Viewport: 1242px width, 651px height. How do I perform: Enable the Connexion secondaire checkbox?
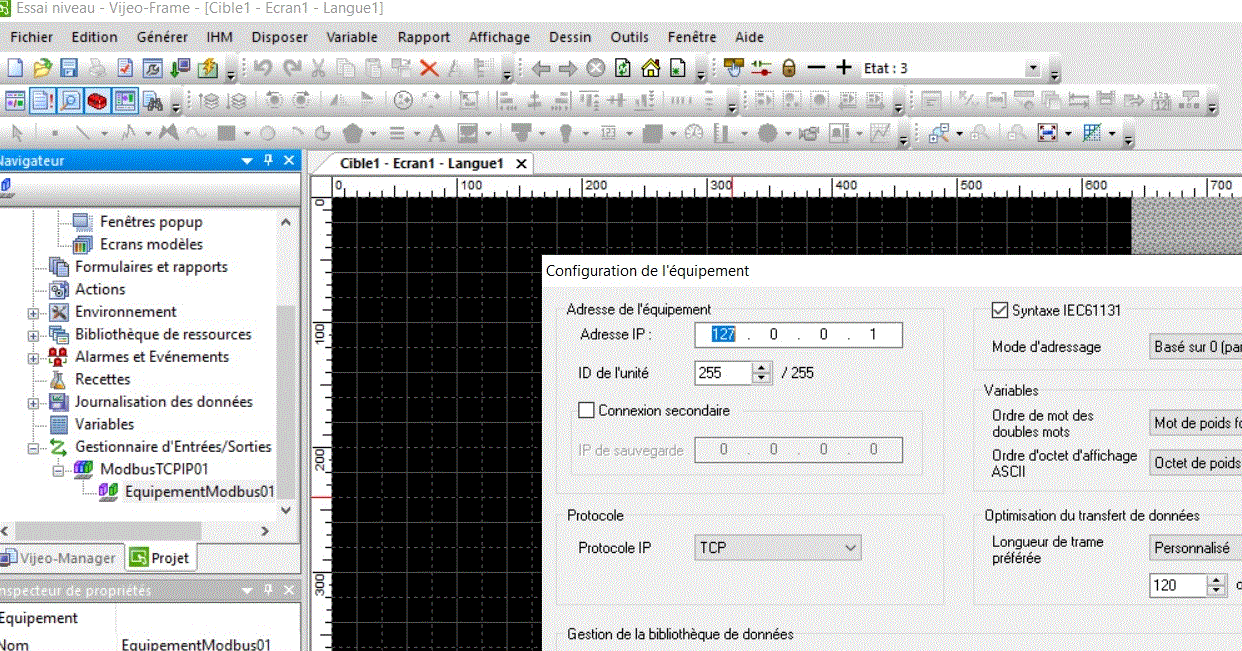pyautogui.click(x=587, y=410)
